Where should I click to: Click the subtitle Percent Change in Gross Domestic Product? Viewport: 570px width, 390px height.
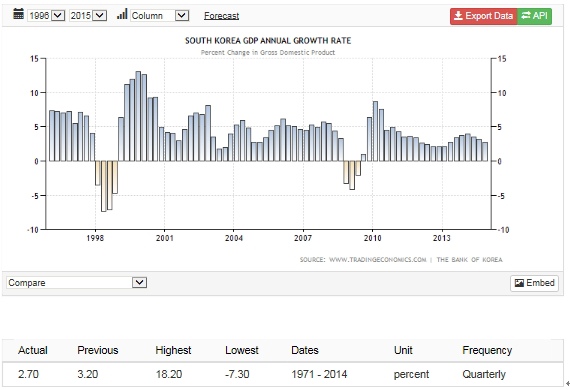[268, 53]
